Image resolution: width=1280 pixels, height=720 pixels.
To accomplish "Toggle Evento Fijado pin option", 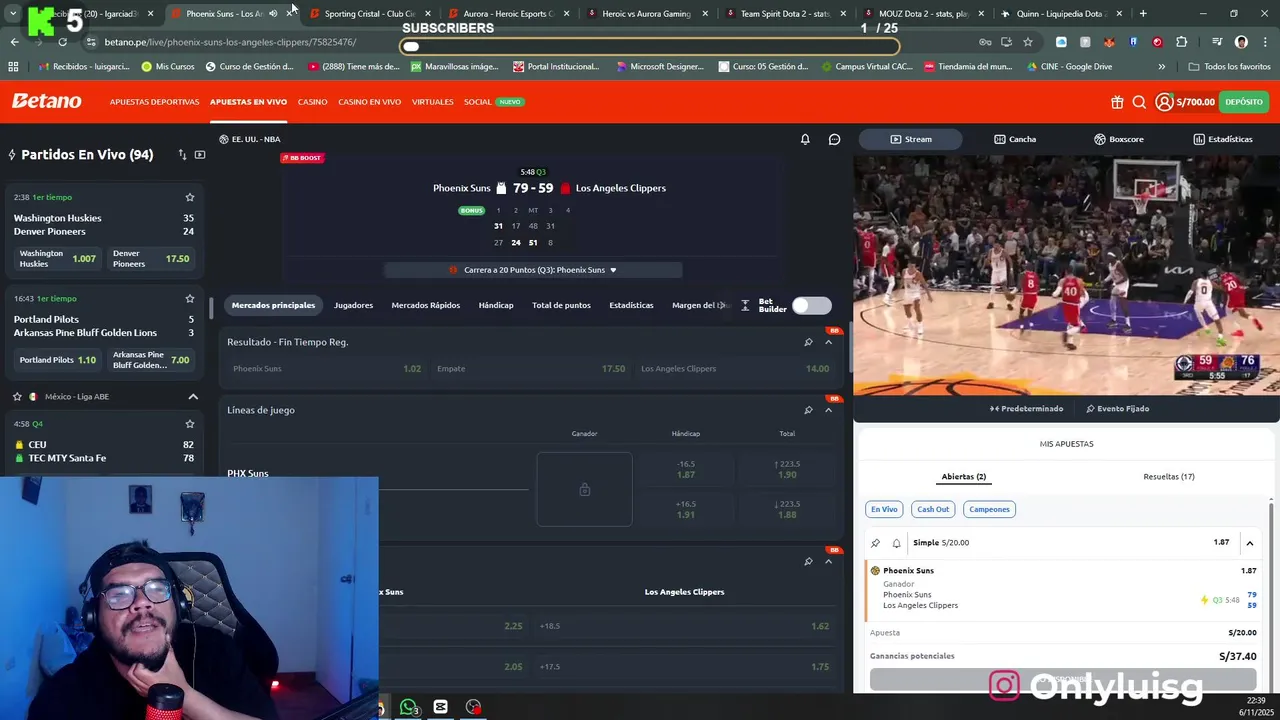I will pyautogui.click(x=1117, y=408).
